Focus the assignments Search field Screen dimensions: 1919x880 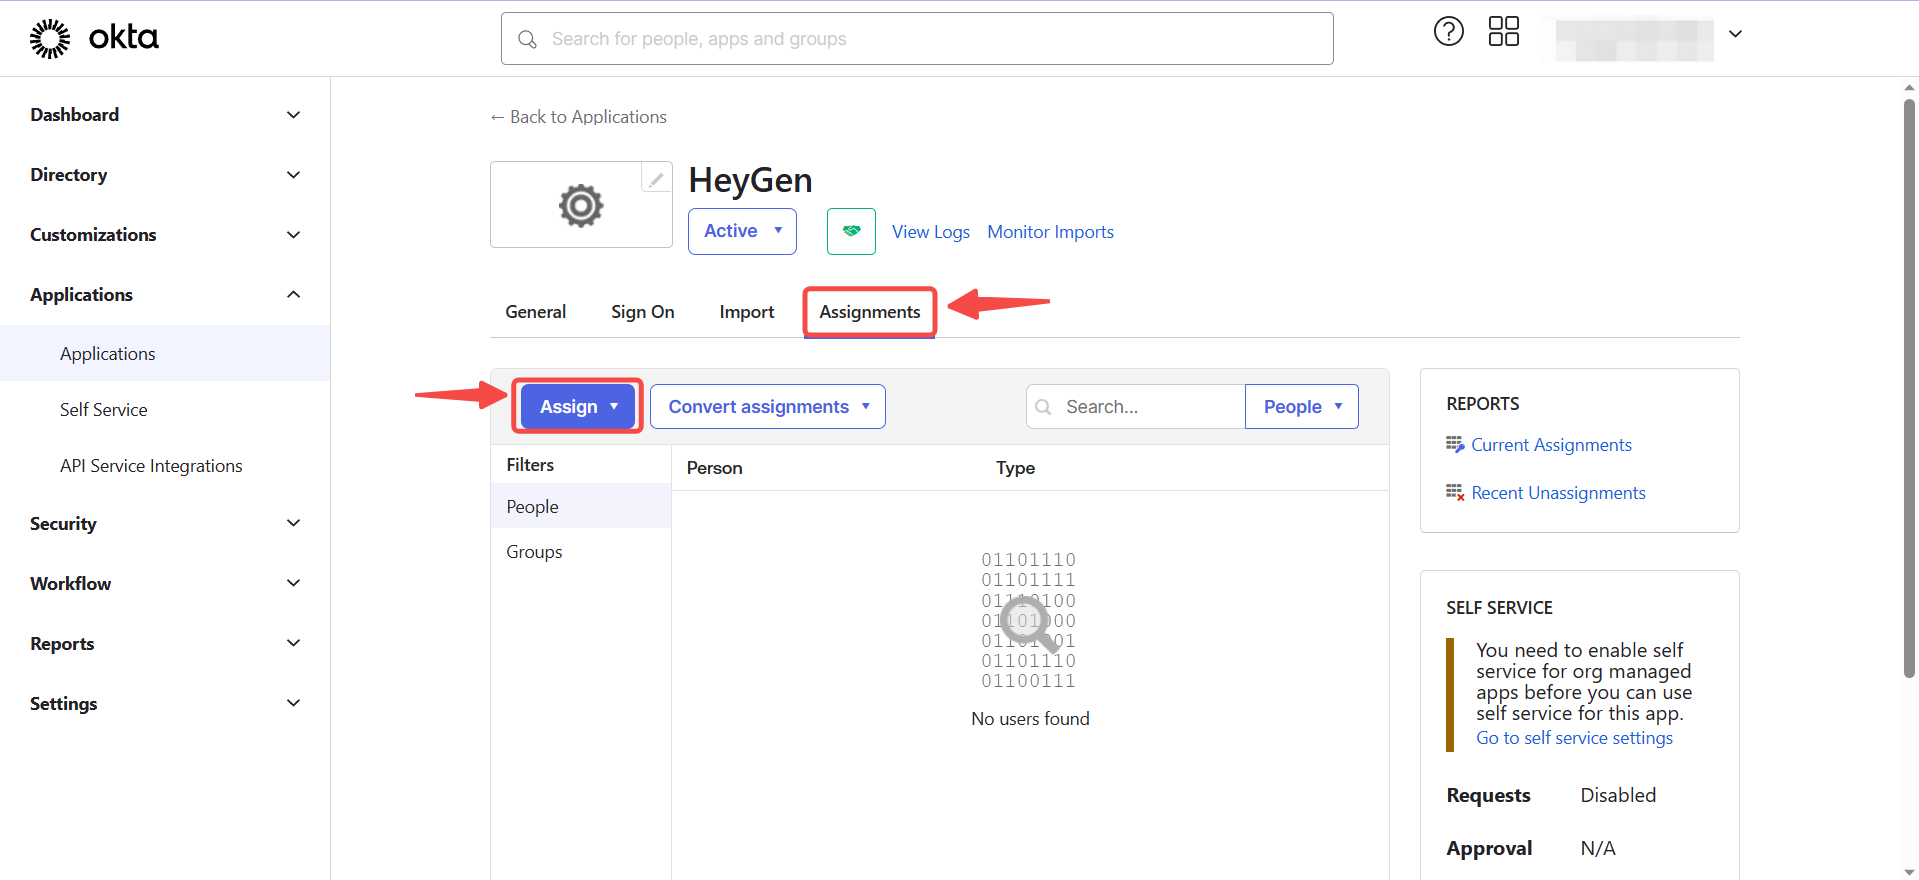1136,406
